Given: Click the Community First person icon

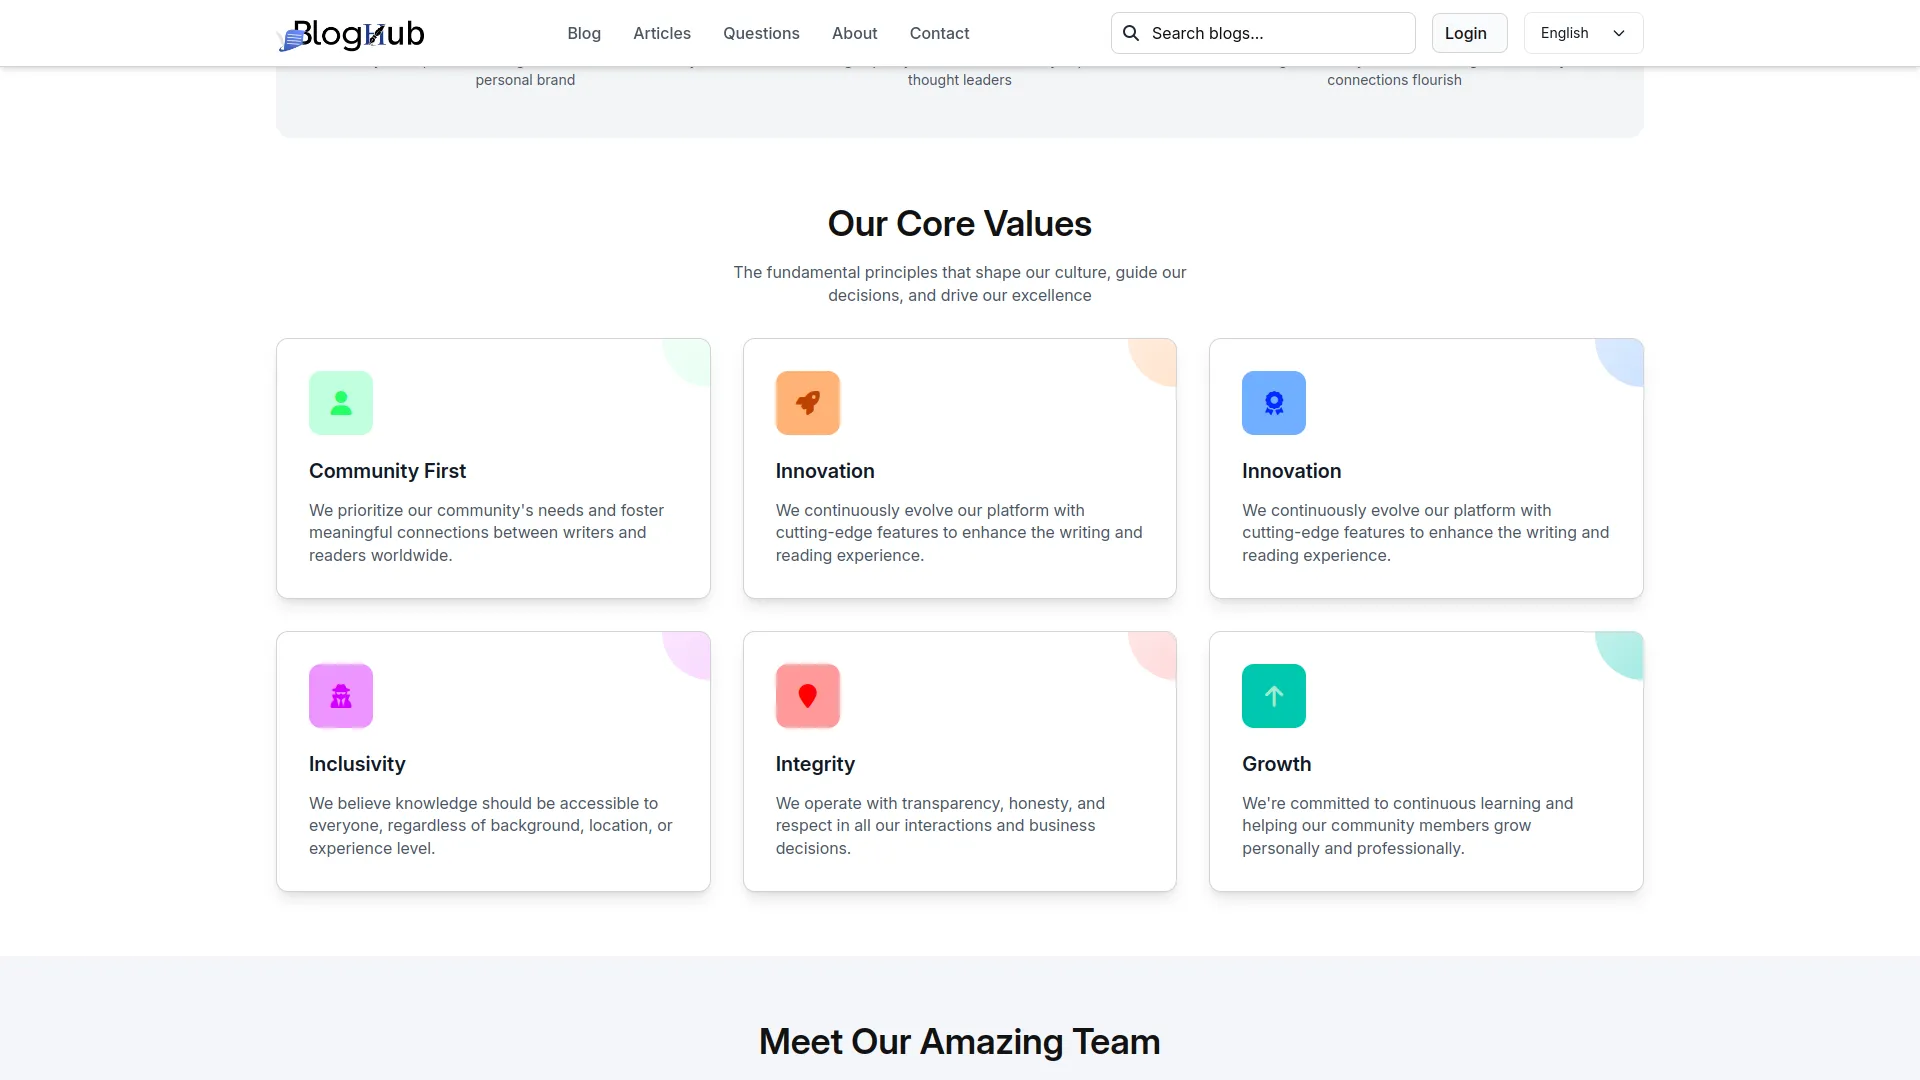Looking at the screenshot, I should click(340, 402).
